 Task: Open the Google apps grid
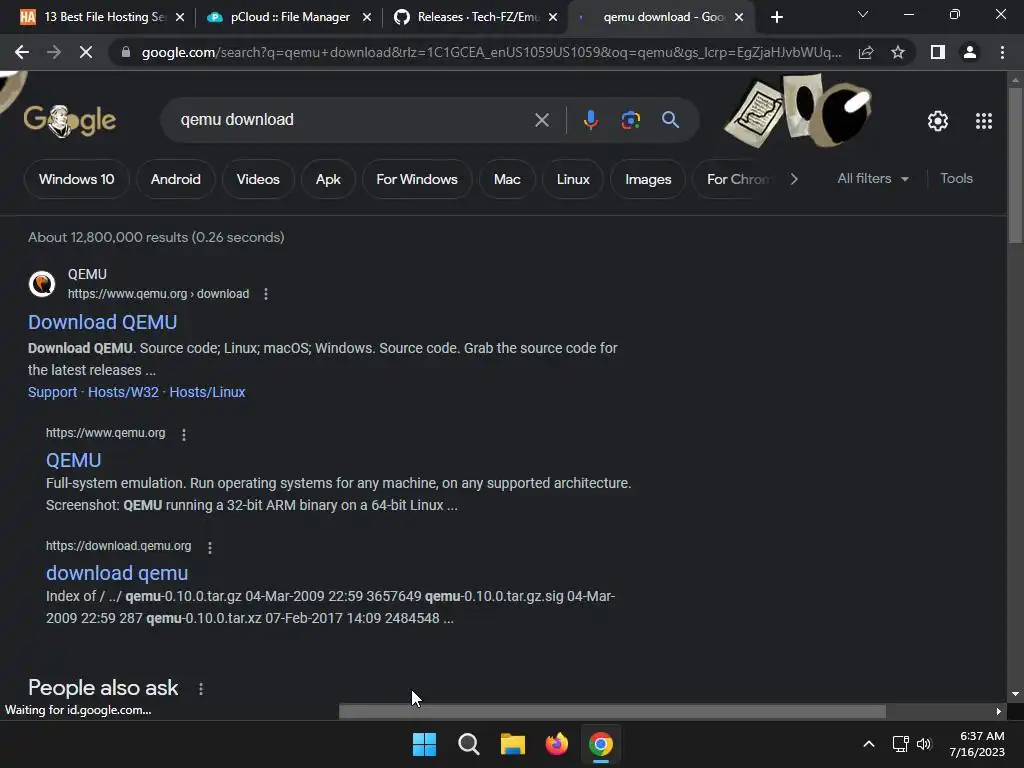point(984,121)
